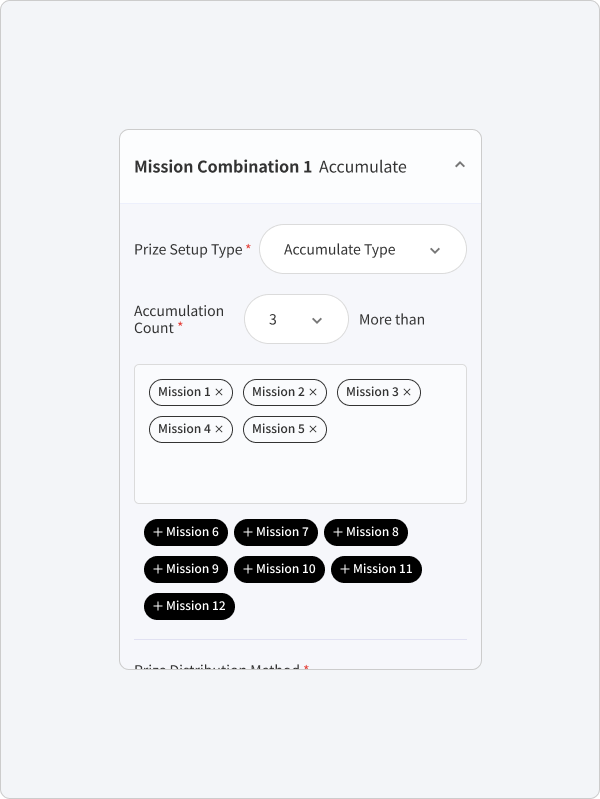Screen dimensions: 600x799
Task: Remove Mission 4 via its x icon
Action: tap(219, 430)
